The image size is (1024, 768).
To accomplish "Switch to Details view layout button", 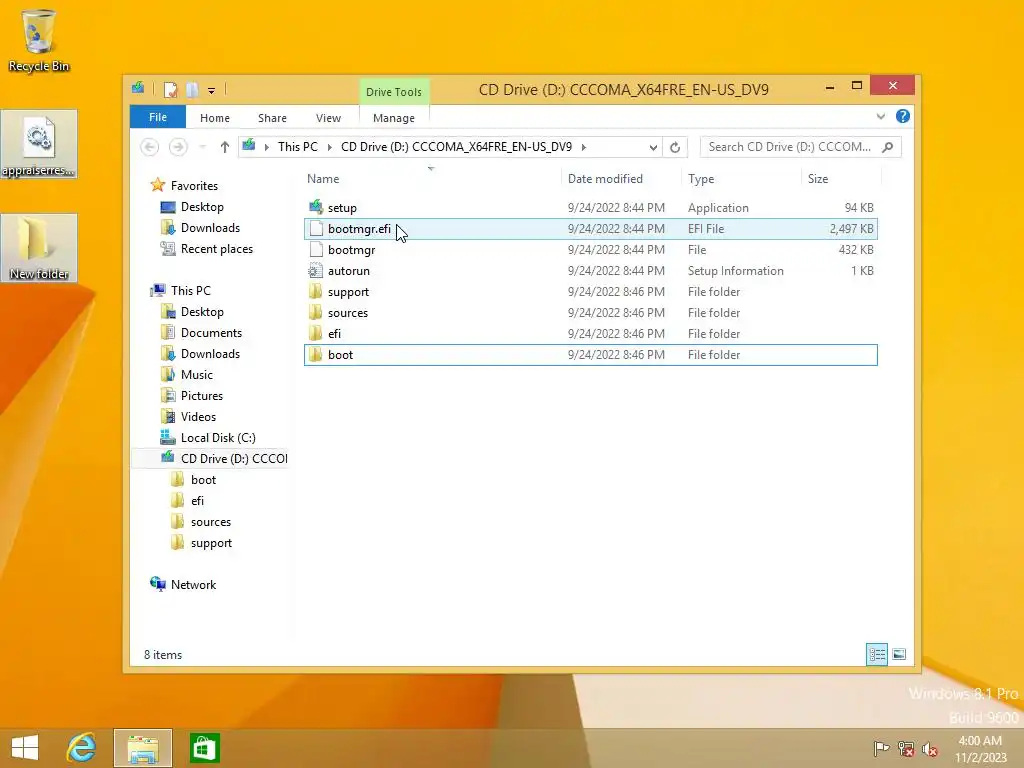I will pos(877,654).
